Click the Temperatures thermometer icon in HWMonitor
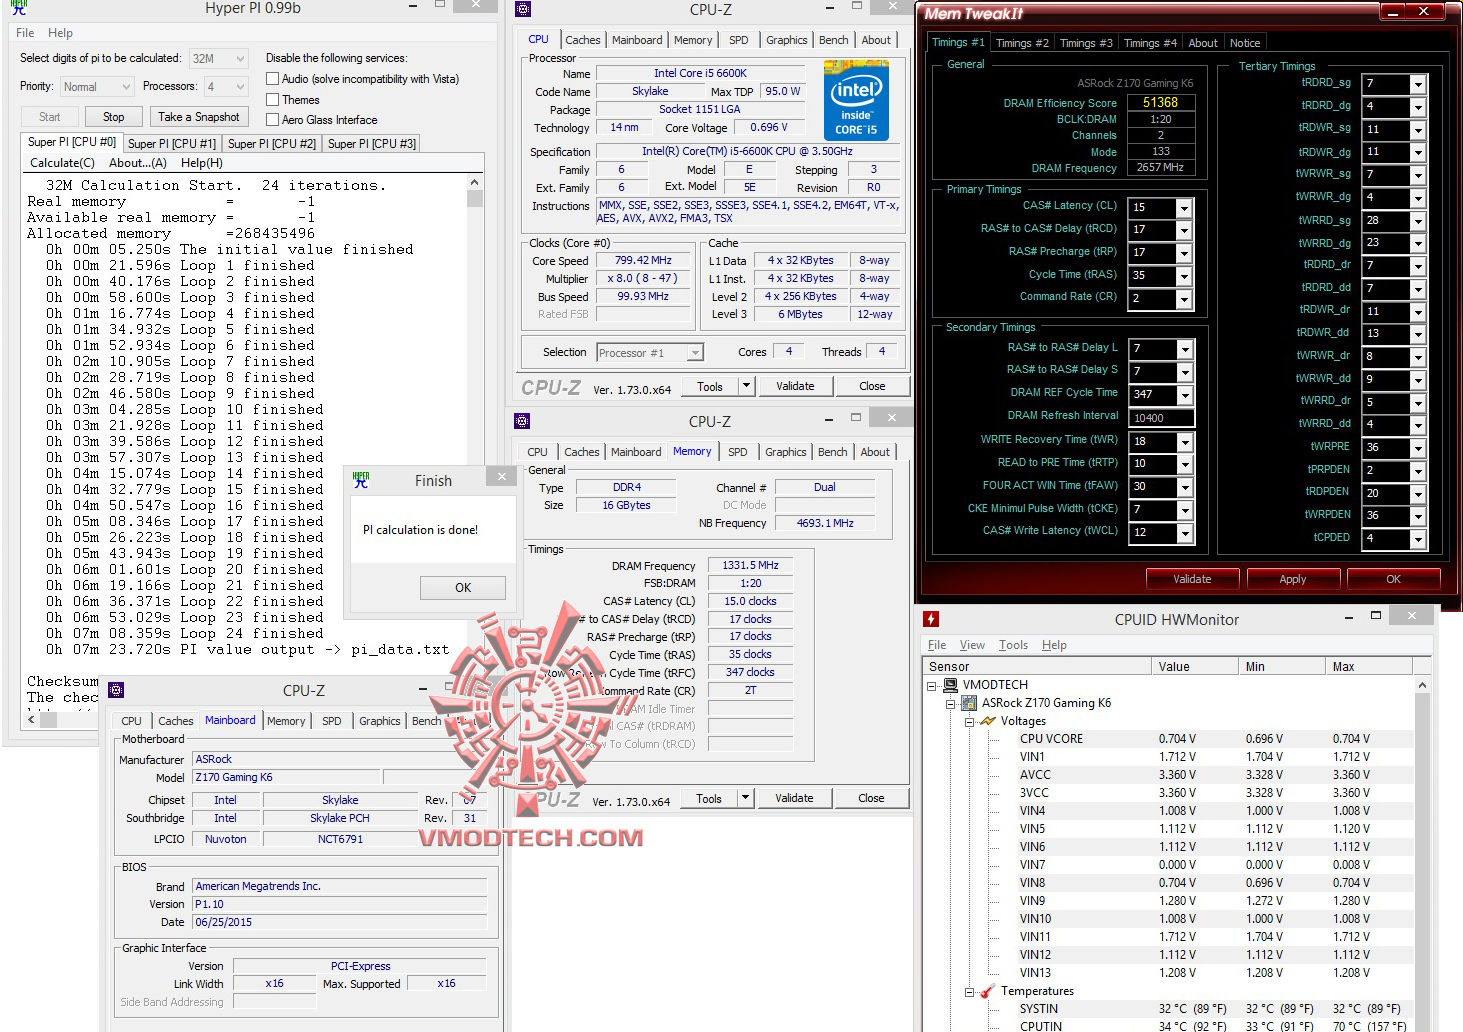Viewport: 1463px width, 1032px height. [x=988, y=991]
